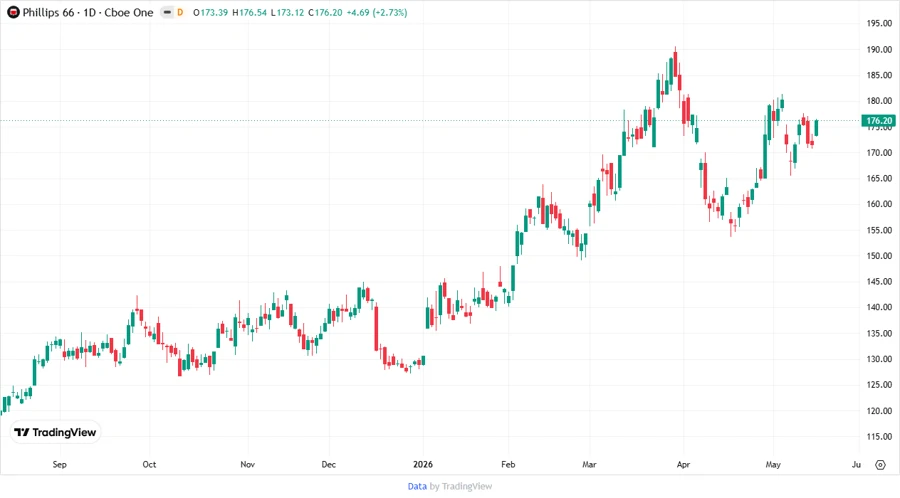Click the TradingView logo badge
This screenshot has width=900, height=498.
click(56, 433)
